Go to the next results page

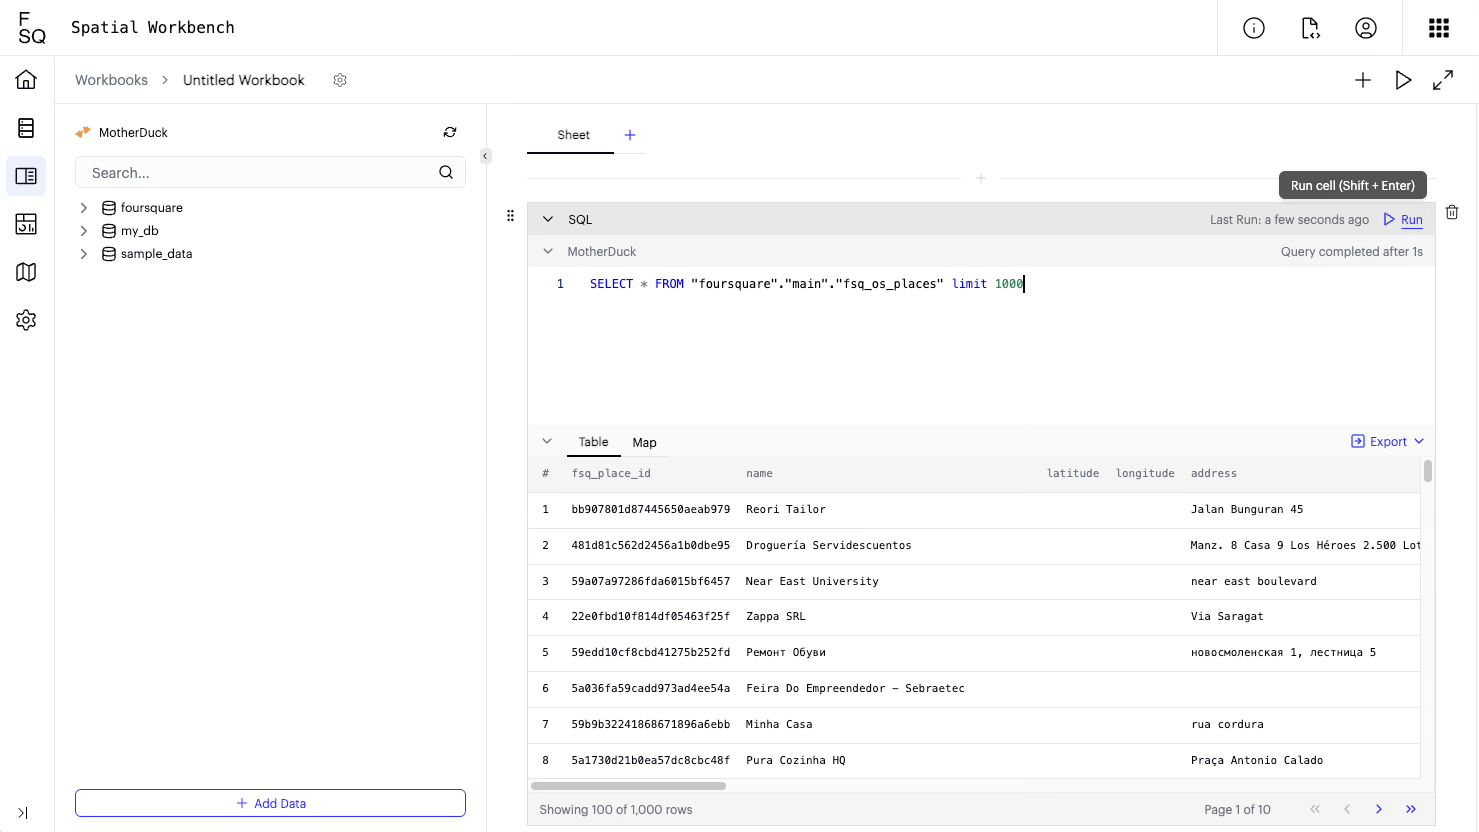(1379, 809)
